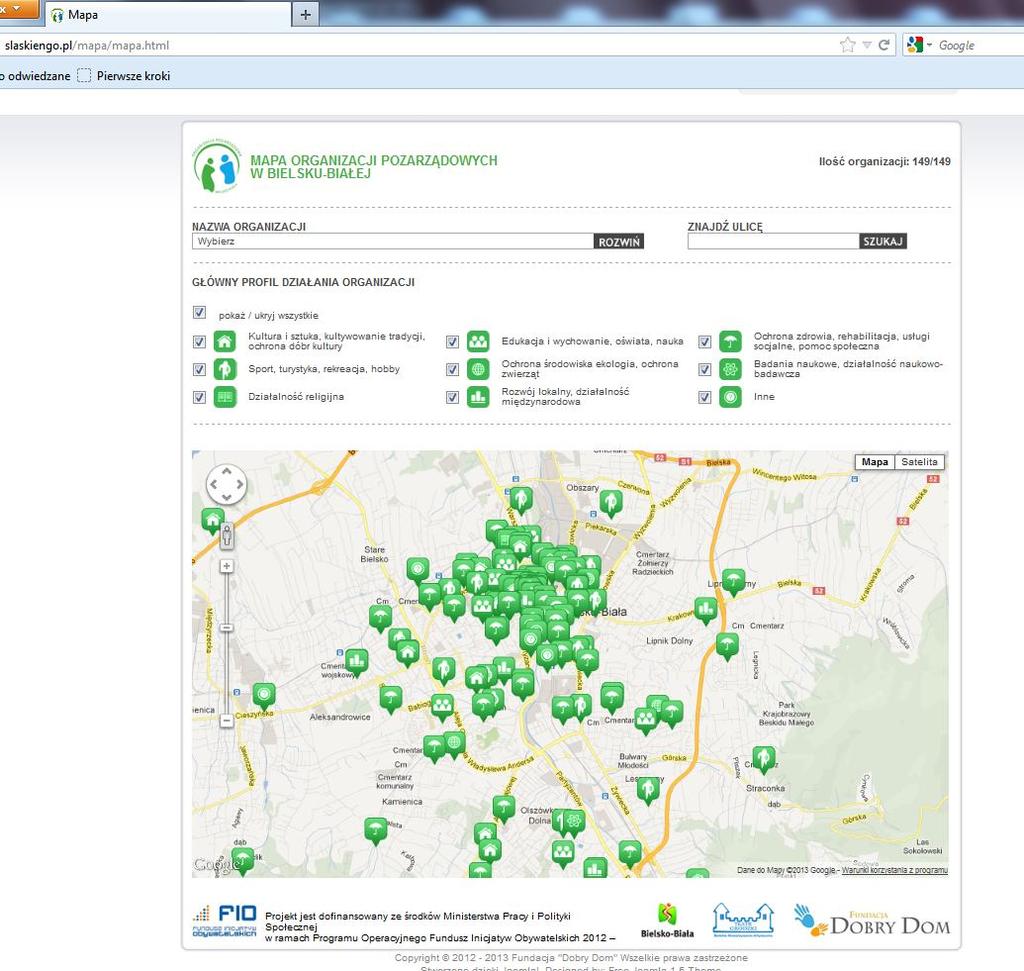Screen dimensions: 1024x971
Task: Click the 'Sport, turystyka, rekreacja, hobby' label
Action: tap(324, 369)
